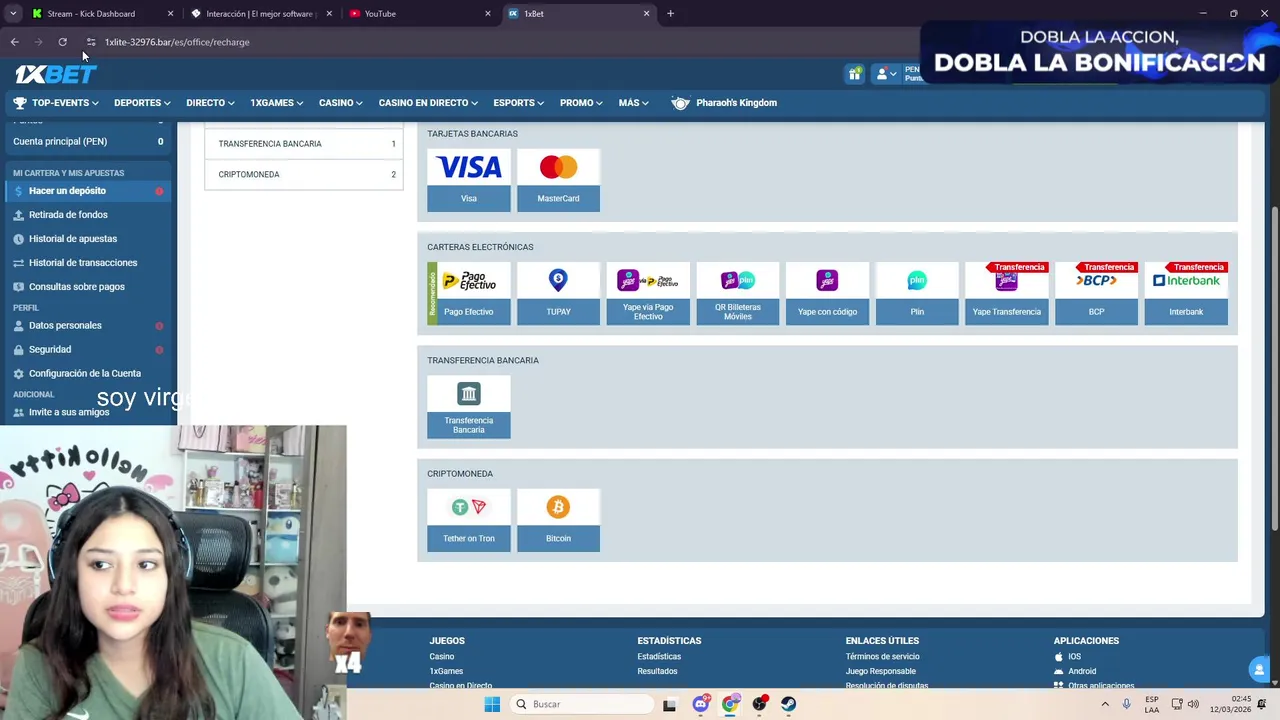This screenshot has width=1280, height=720.
Task: Open Discord from the taskbar
Action: click(x=700, y=704)
